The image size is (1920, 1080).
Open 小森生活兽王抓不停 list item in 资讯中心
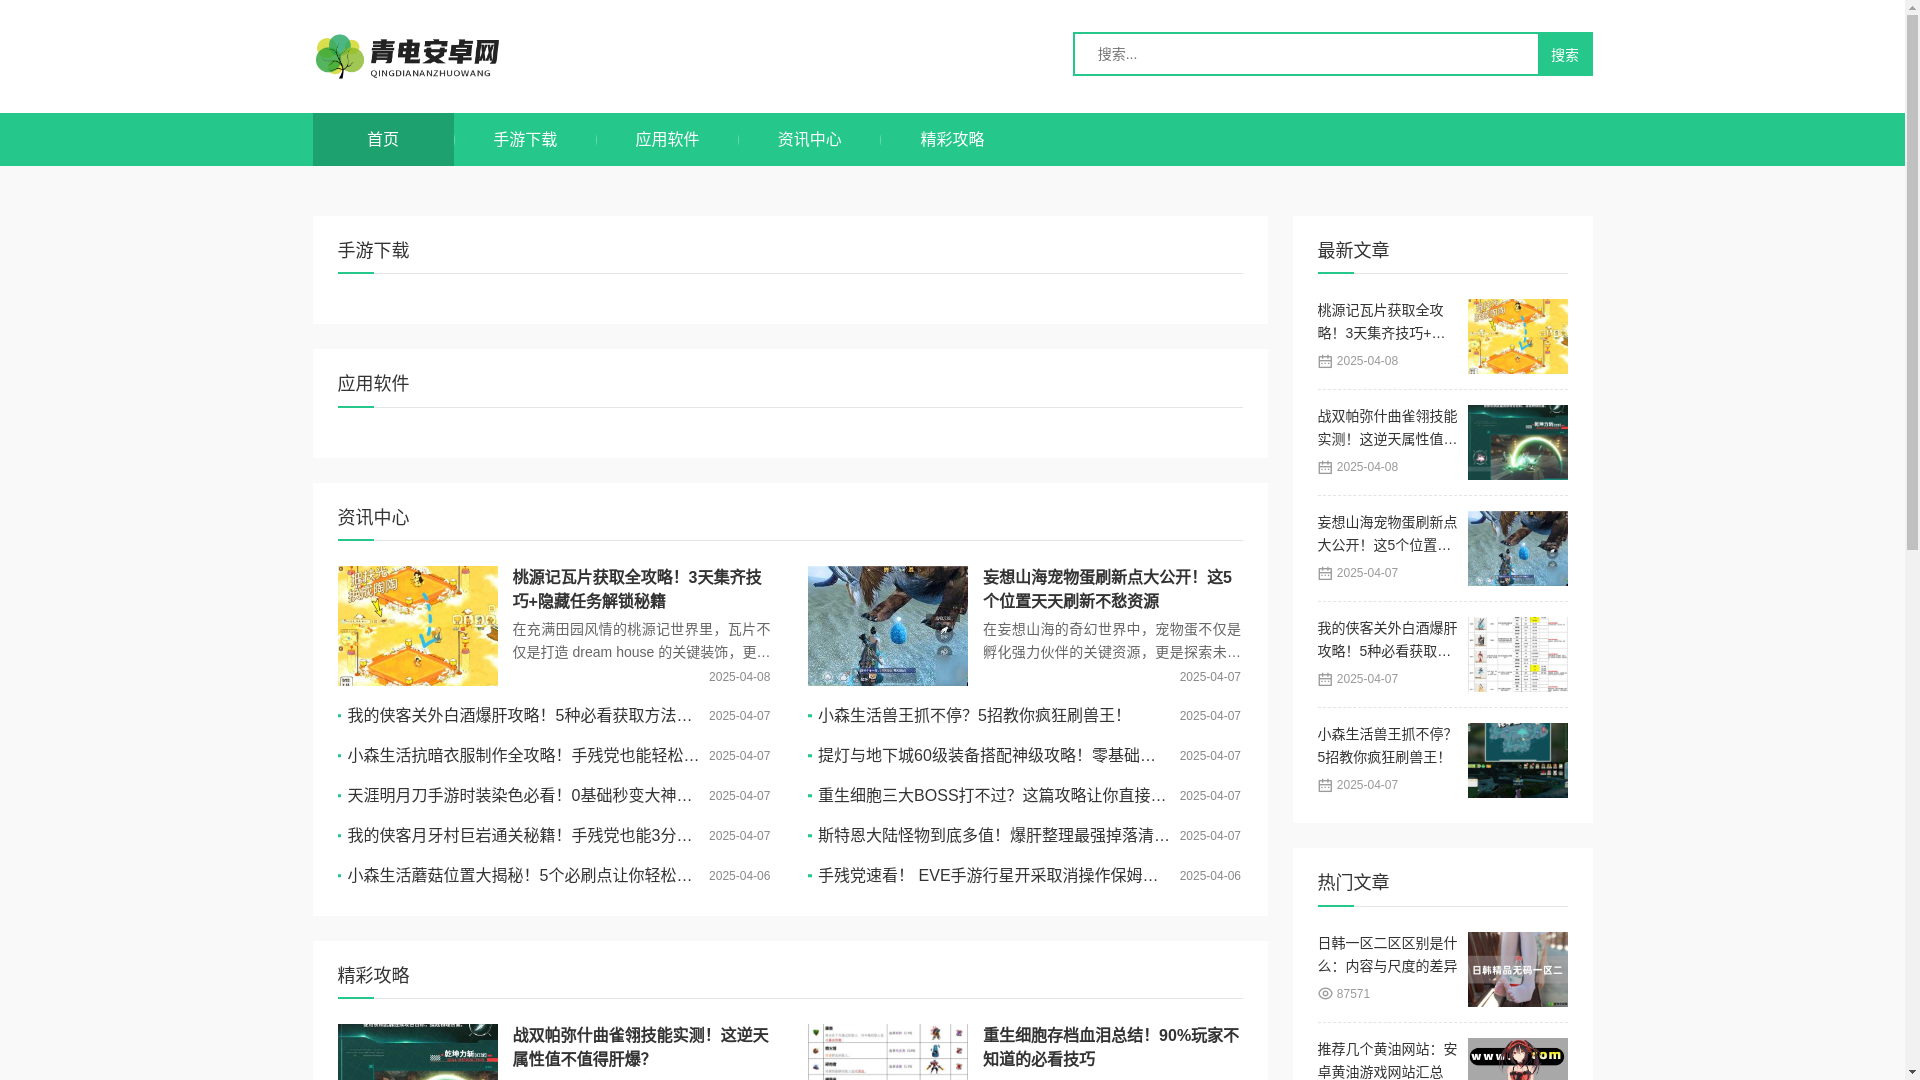click(969, 716)
